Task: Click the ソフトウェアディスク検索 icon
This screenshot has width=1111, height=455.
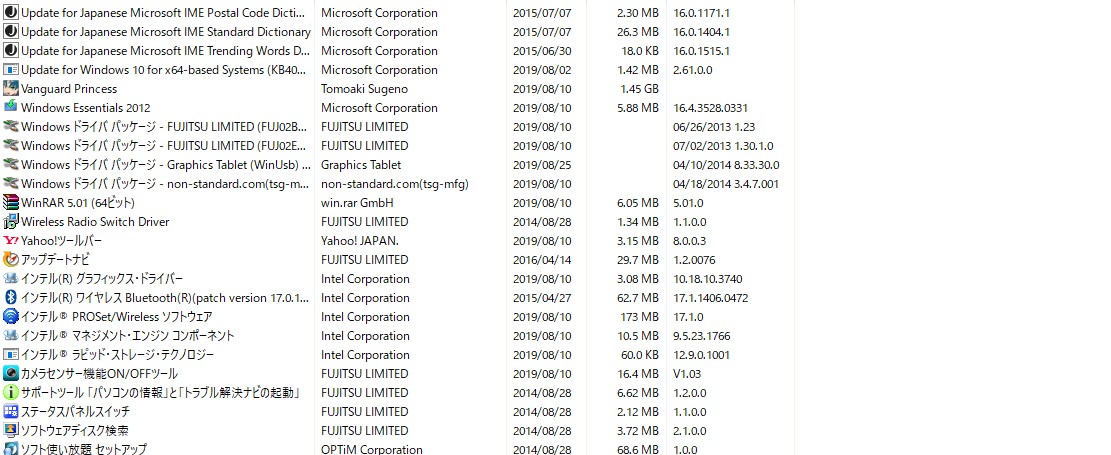Action: [11, 431]
